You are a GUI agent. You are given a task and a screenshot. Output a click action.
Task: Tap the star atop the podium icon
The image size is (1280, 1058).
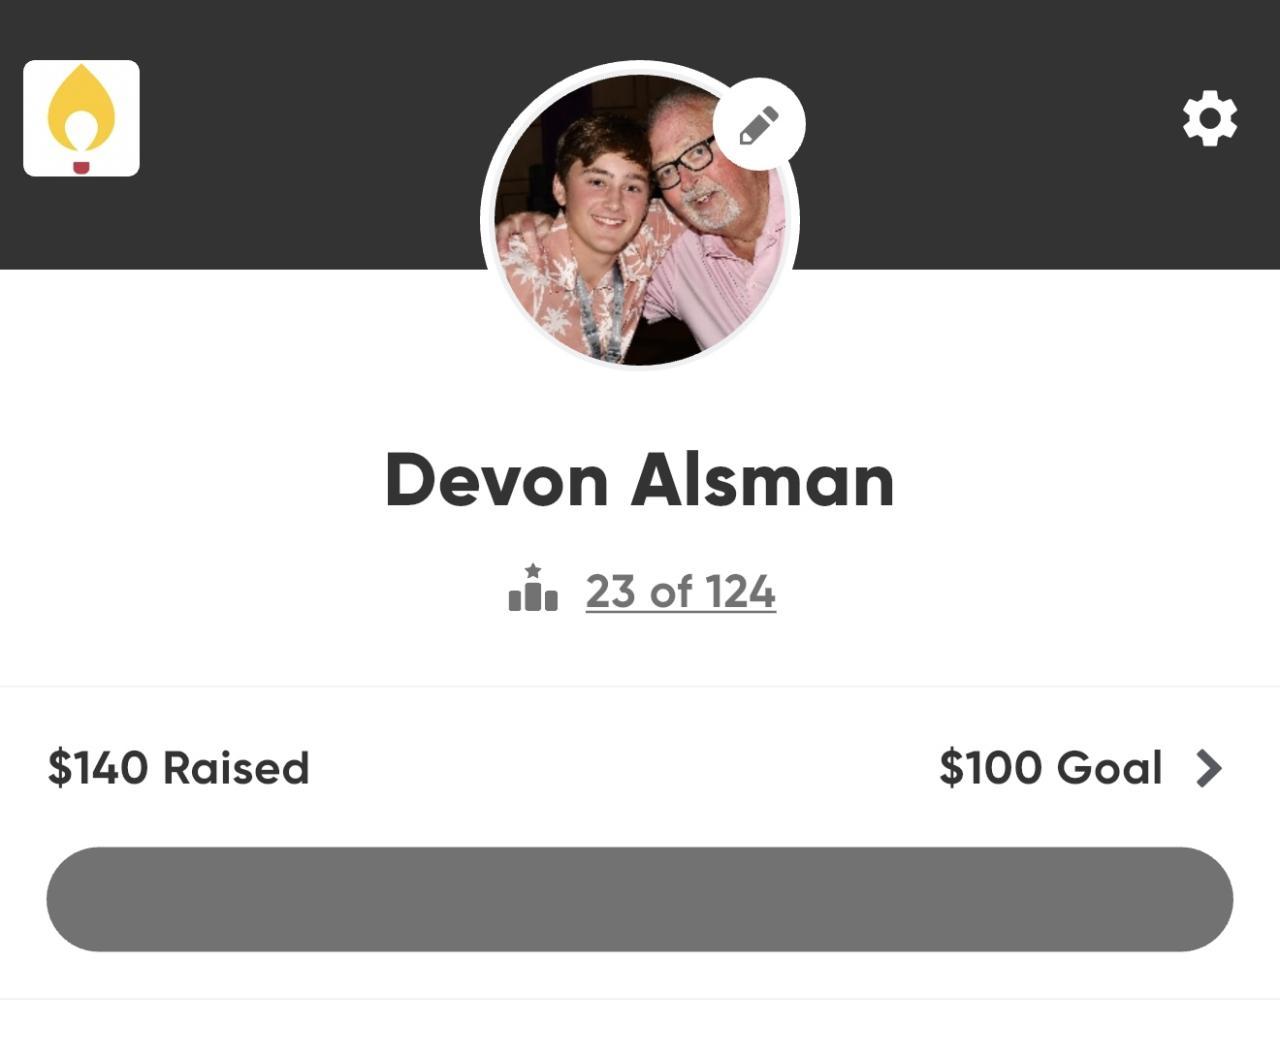(533, 570)
